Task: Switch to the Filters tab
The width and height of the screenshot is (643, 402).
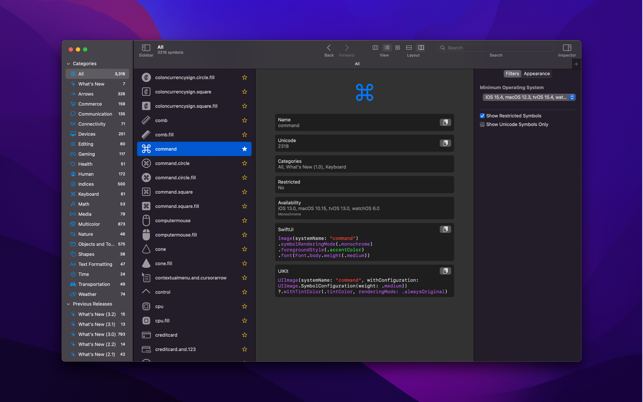Action: 512,74
